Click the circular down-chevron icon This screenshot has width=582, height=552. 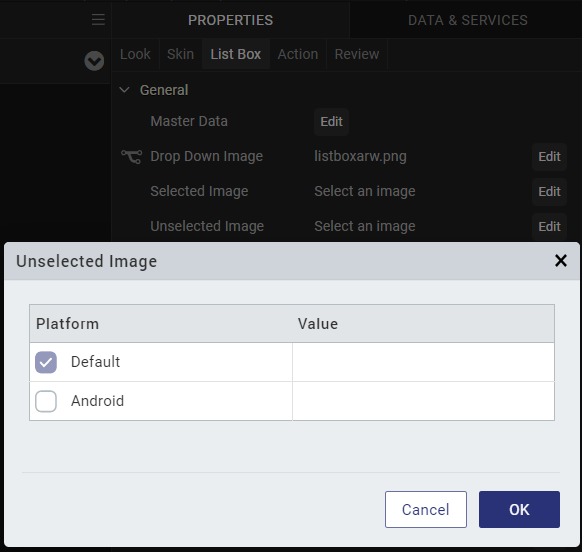[94, 61]
